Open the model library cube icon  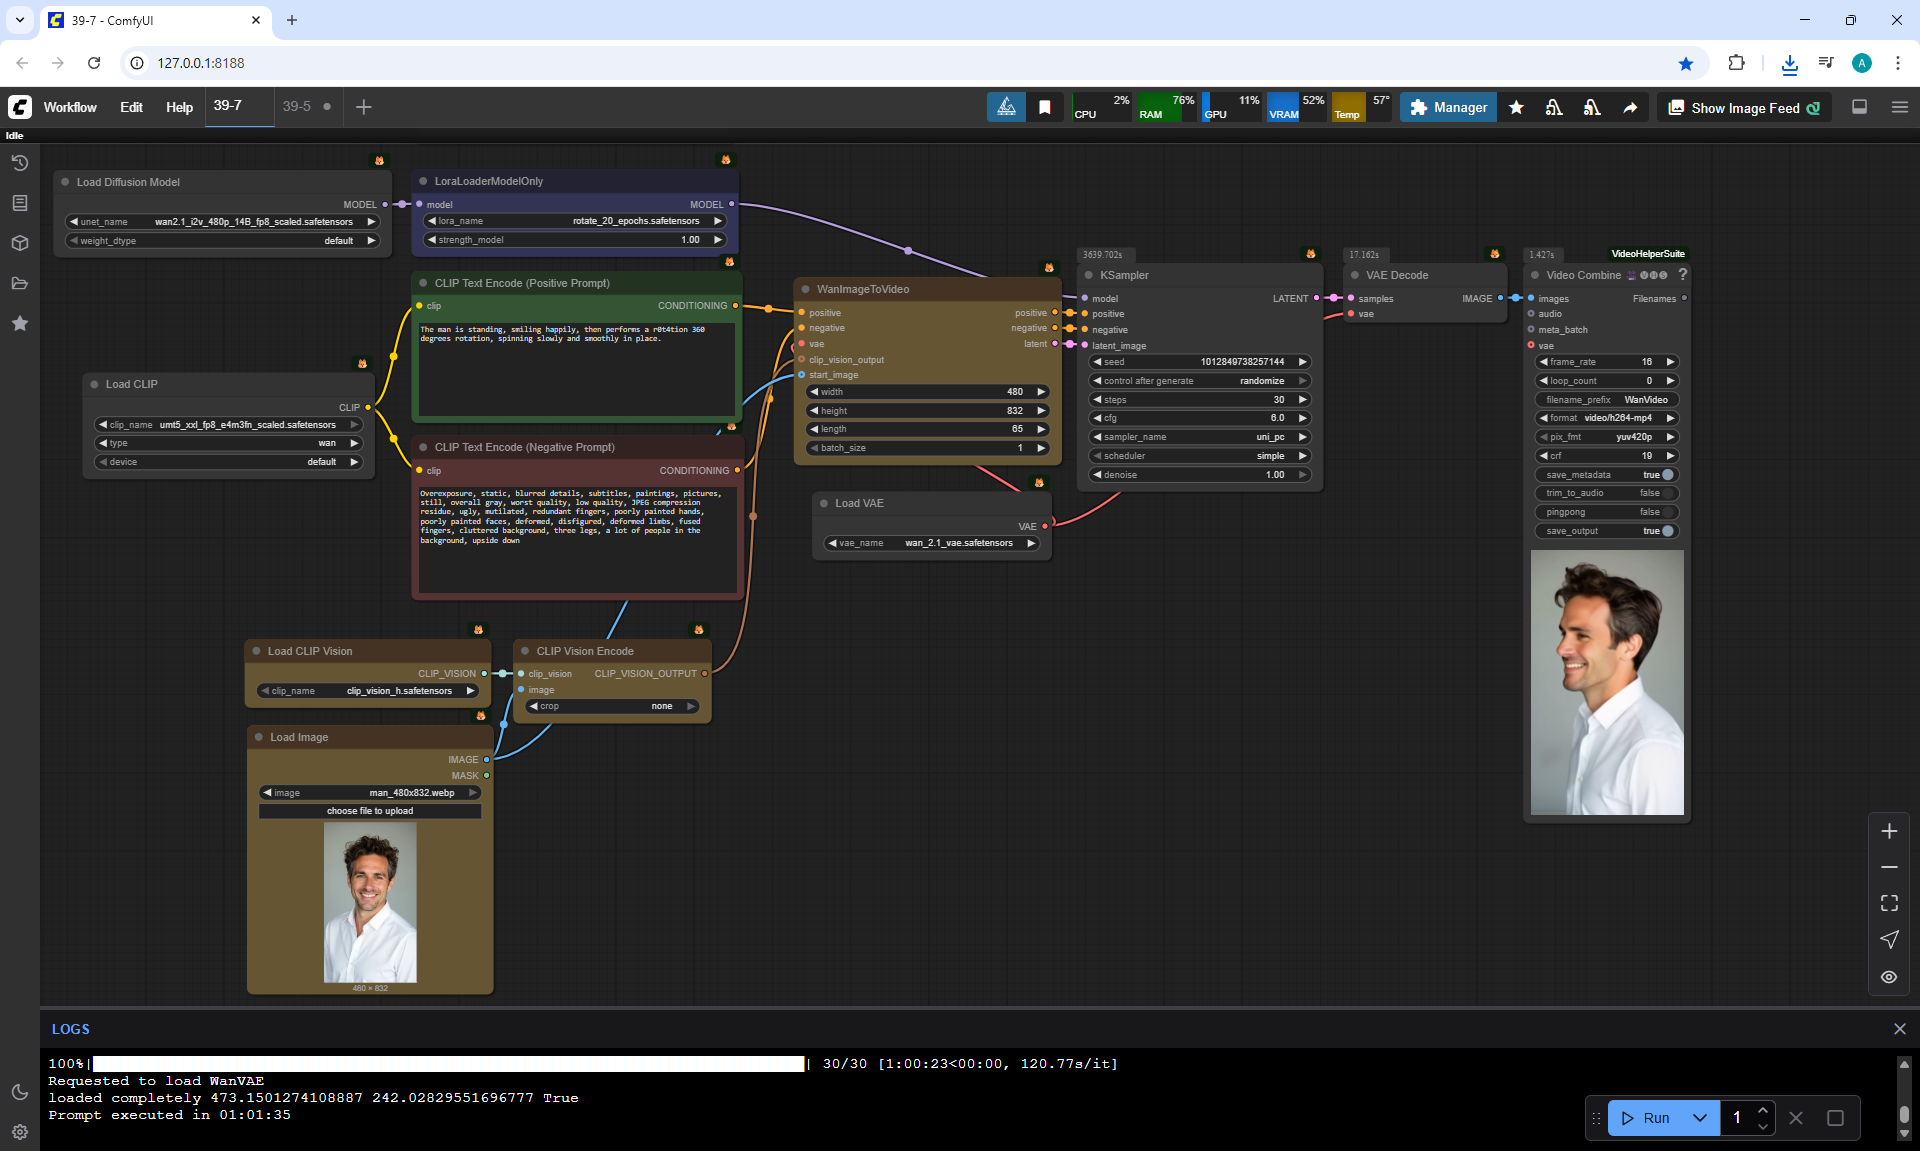coord(19,243)
